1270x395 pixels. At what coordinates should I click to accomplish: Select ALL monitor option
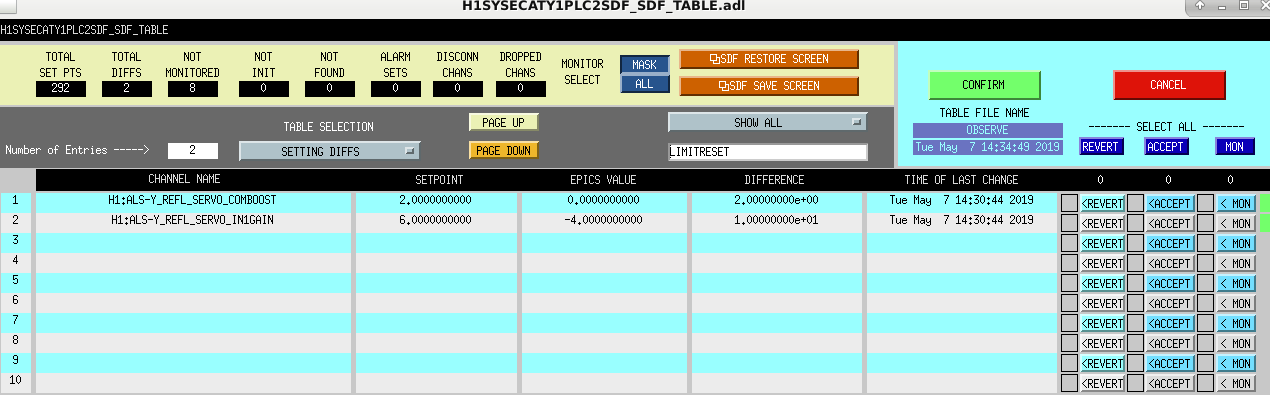coord(644,84)
